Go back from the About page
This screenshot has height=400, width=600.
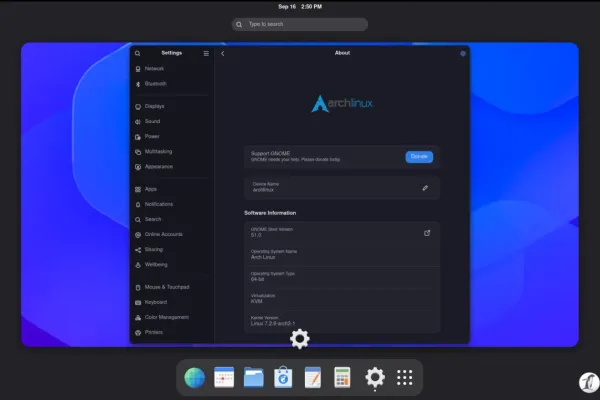[223, 54]
